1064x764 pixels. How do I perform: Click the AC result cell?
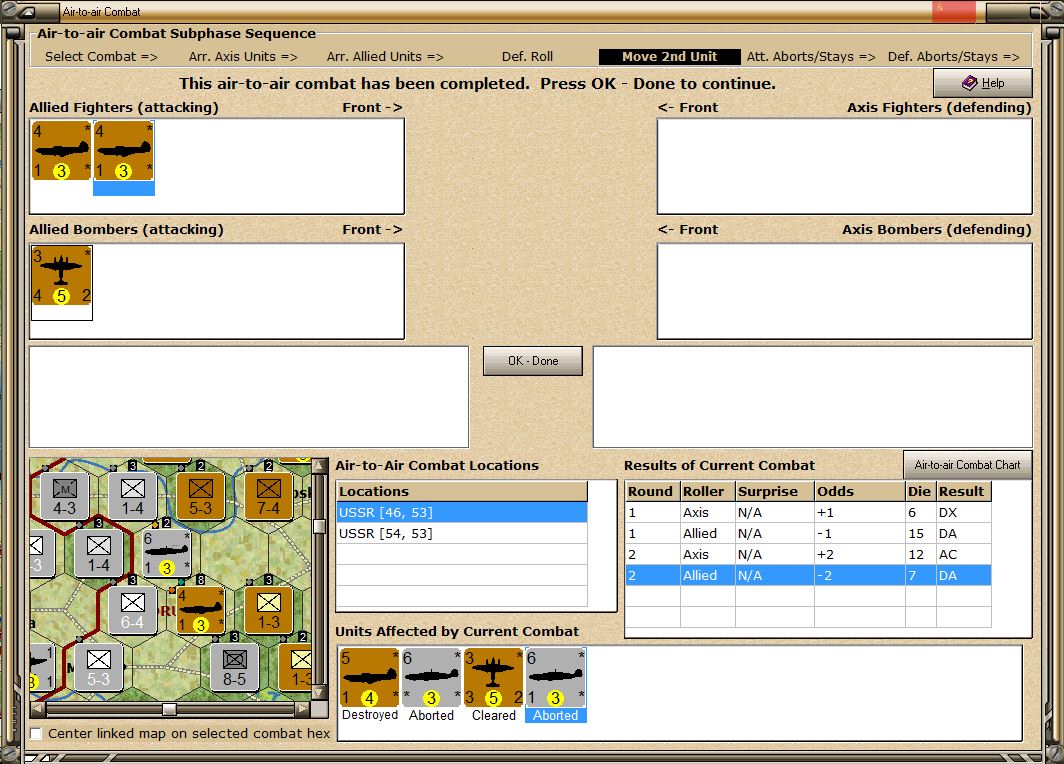tap(964, 554)
